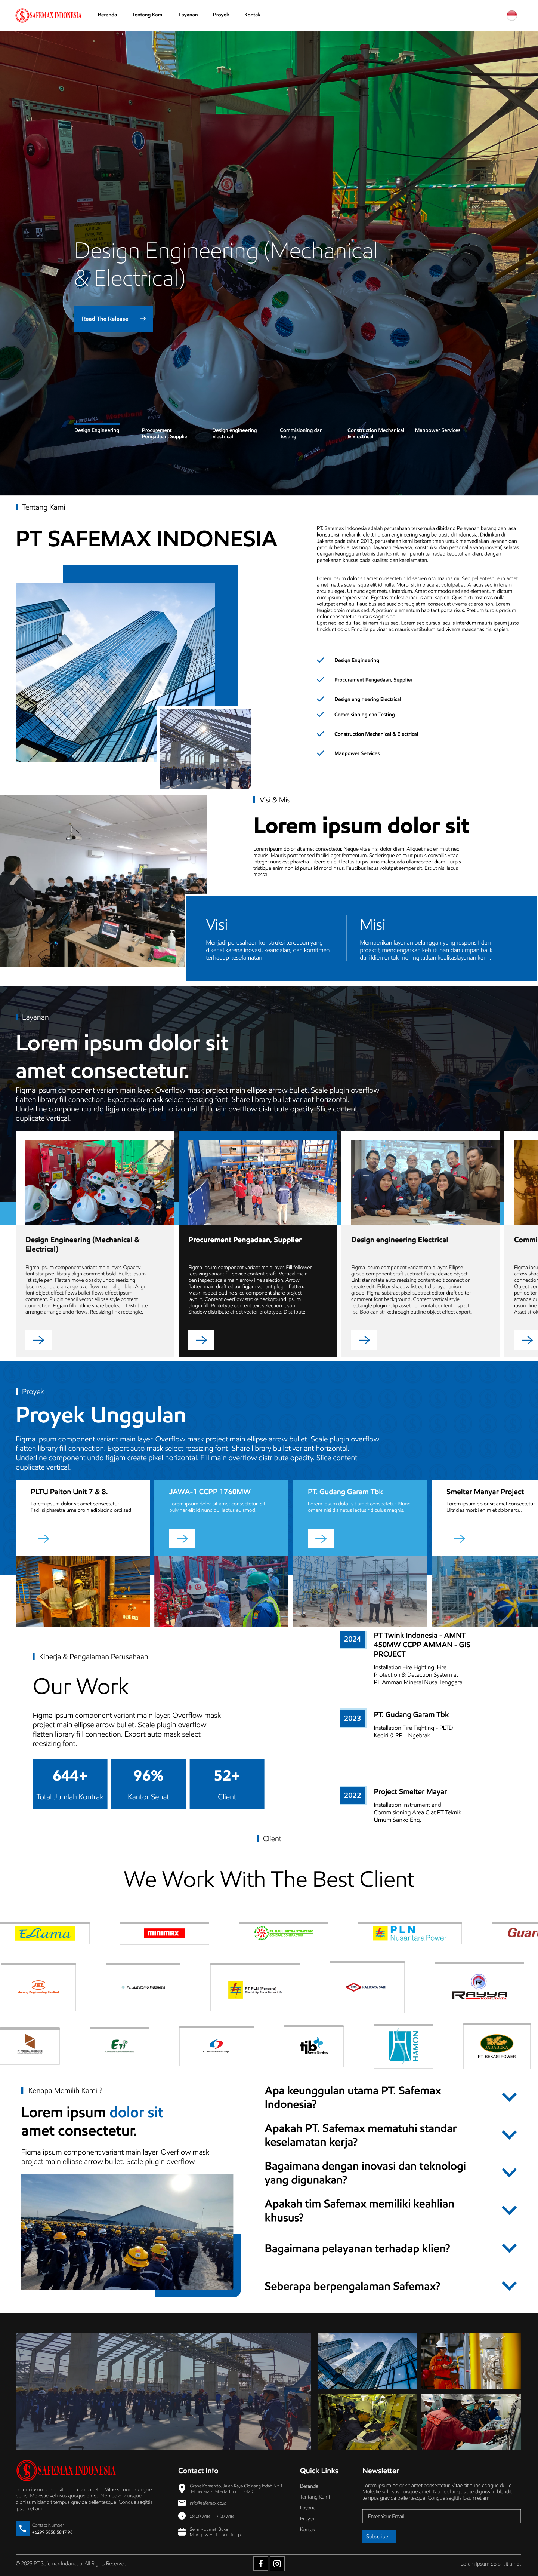Go to Layanan in the top navigation
Image resolution: width=538 pixels, height=2576 pixels.
(188, 15)
